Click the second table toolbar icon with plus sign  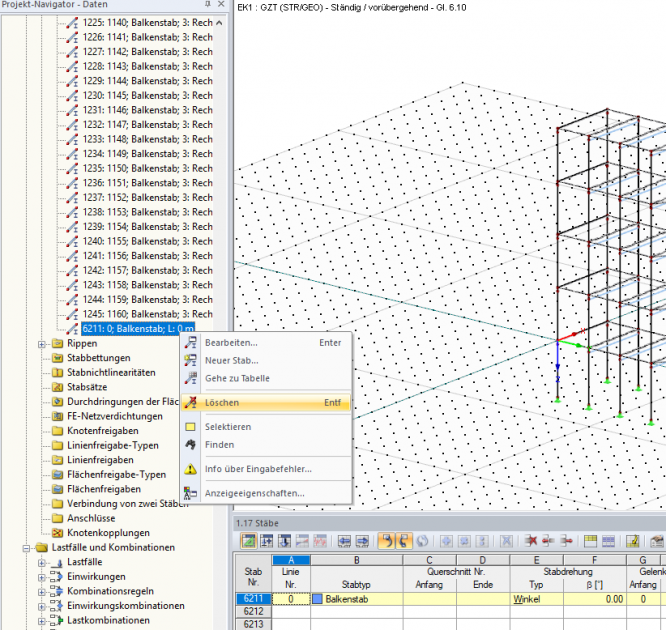[267, 541]
